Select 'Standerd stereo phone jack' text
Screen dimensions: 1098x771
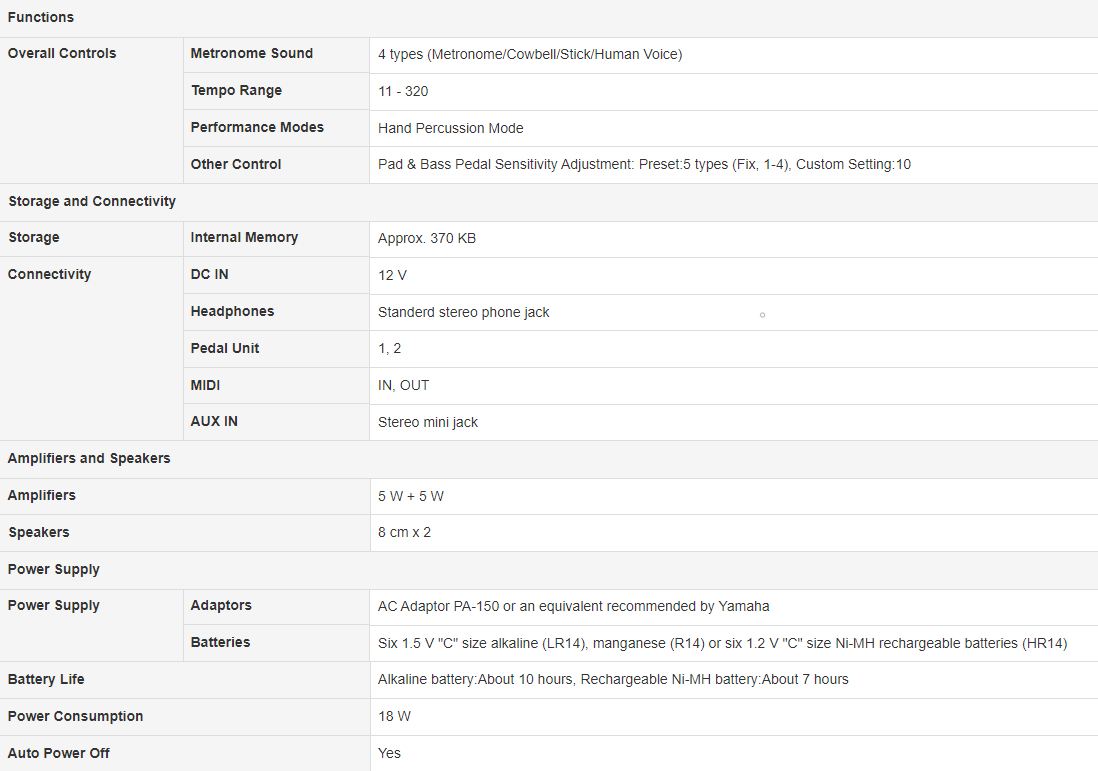coord(464,312)
